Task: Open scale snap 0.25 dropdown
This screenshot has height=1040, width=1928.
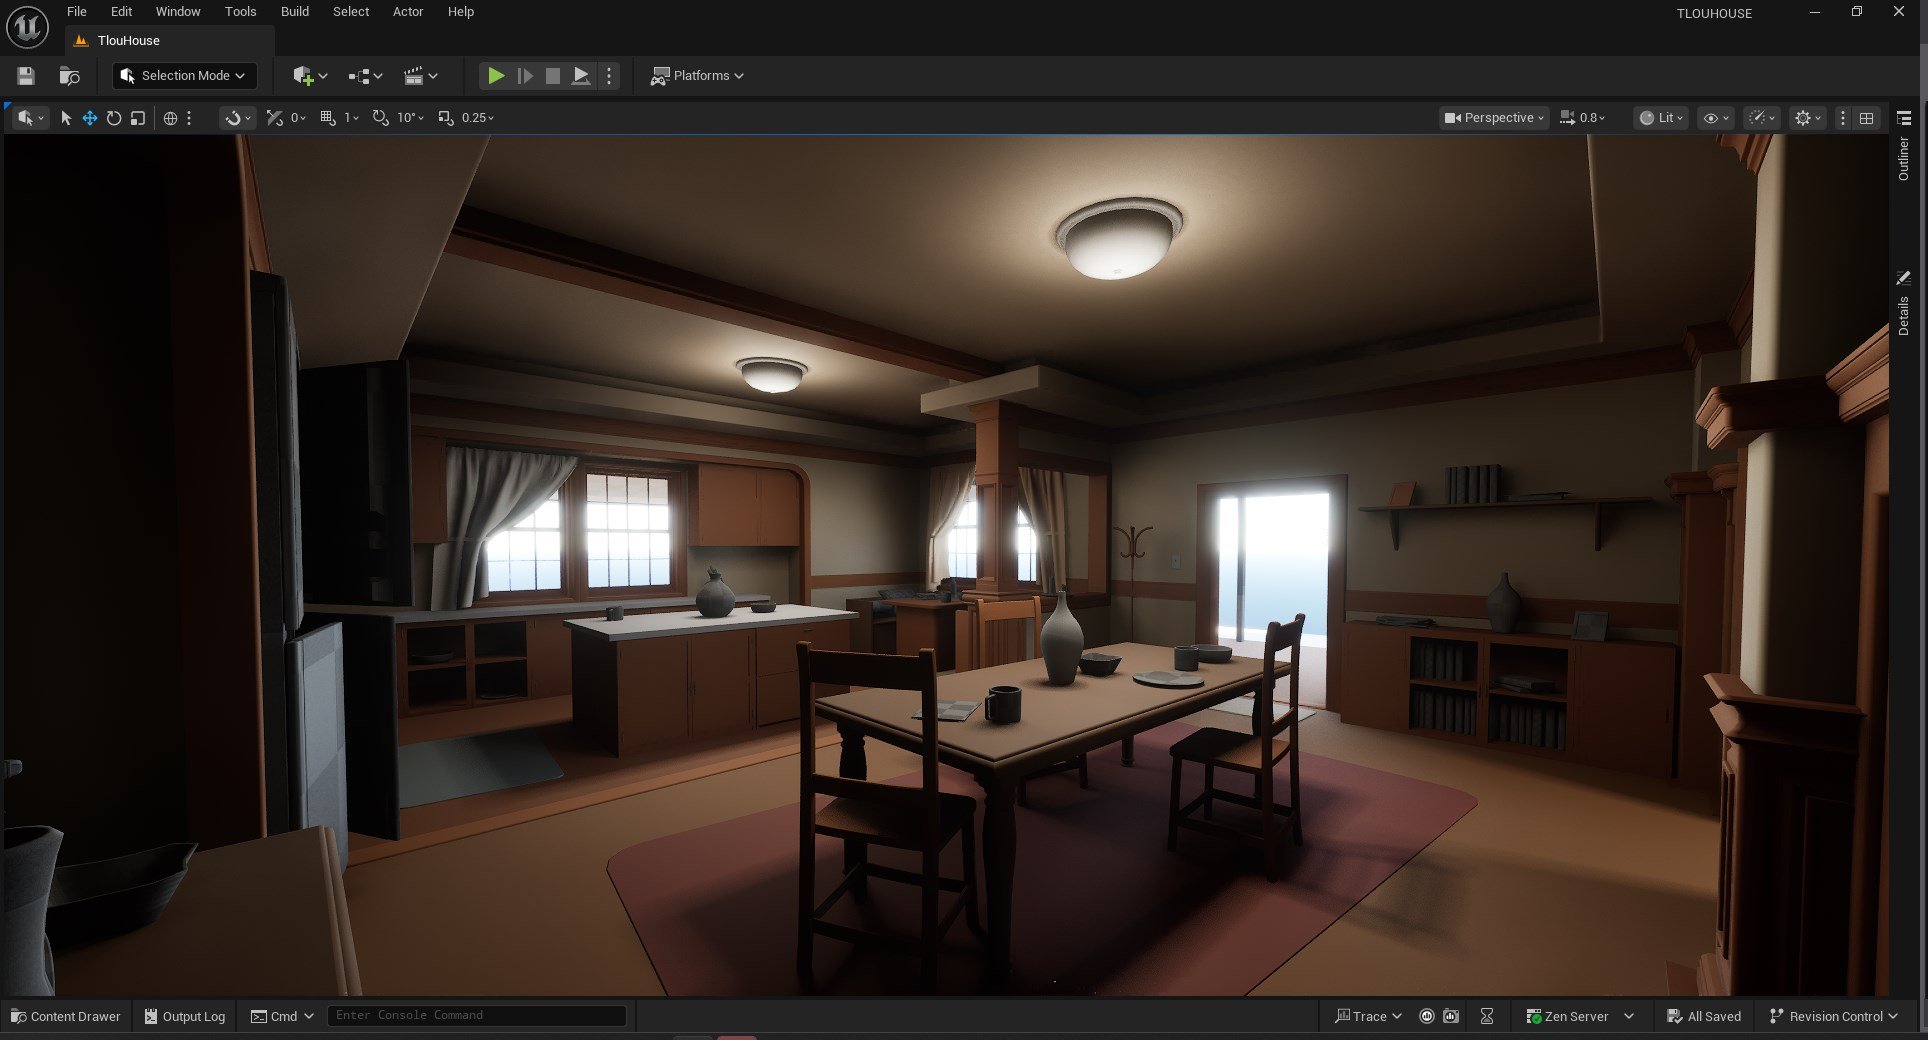Action: (x=478, y=118)
